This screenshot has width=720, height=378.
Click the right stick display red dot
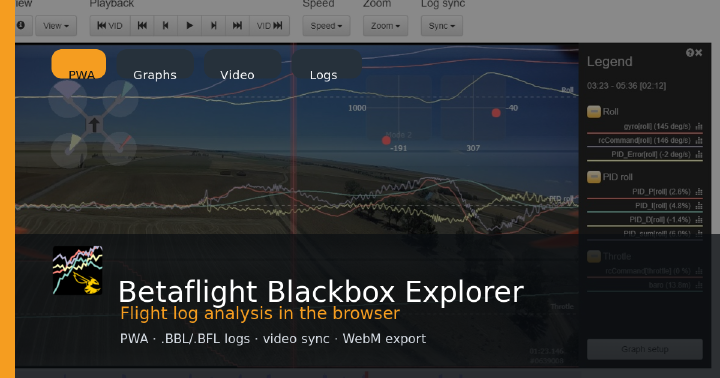point(496,113)
